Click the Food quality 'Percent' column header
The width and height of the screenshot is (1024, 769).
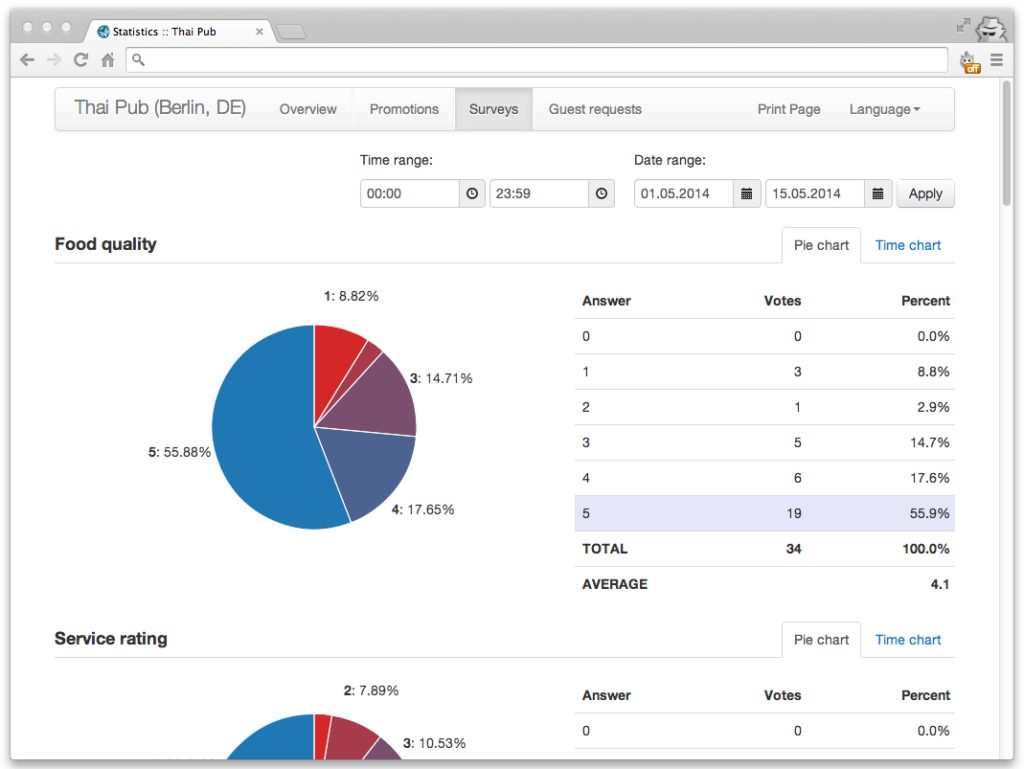pyautogui.click(x=925, y=301)
